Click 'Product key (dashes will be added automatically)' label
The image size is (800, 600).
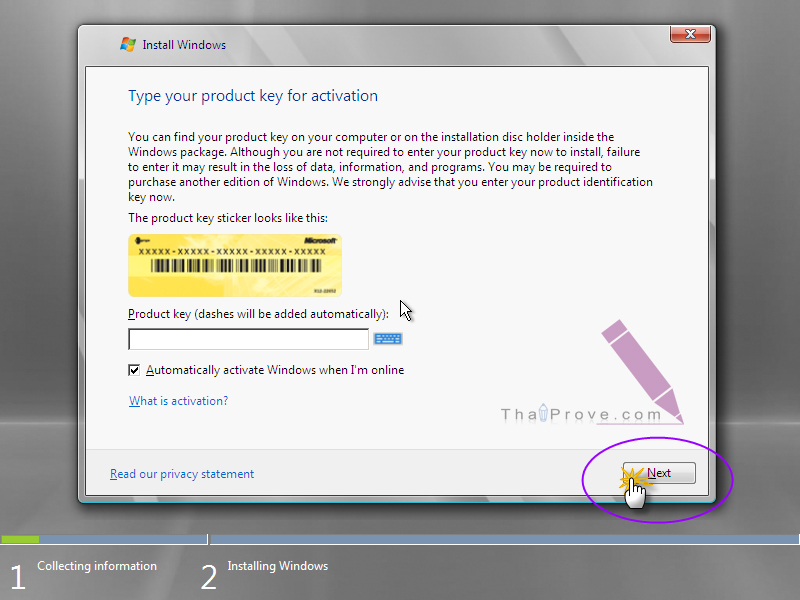(258, 314)
